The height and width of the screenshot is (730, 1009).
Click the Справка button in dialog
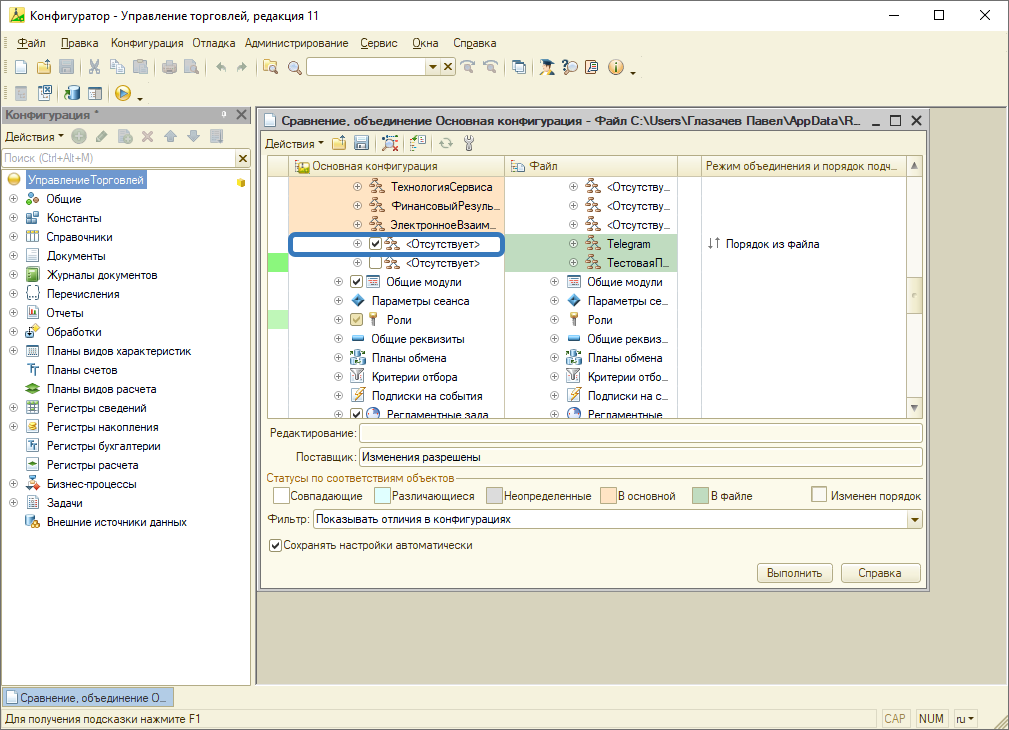coord(880,573)
